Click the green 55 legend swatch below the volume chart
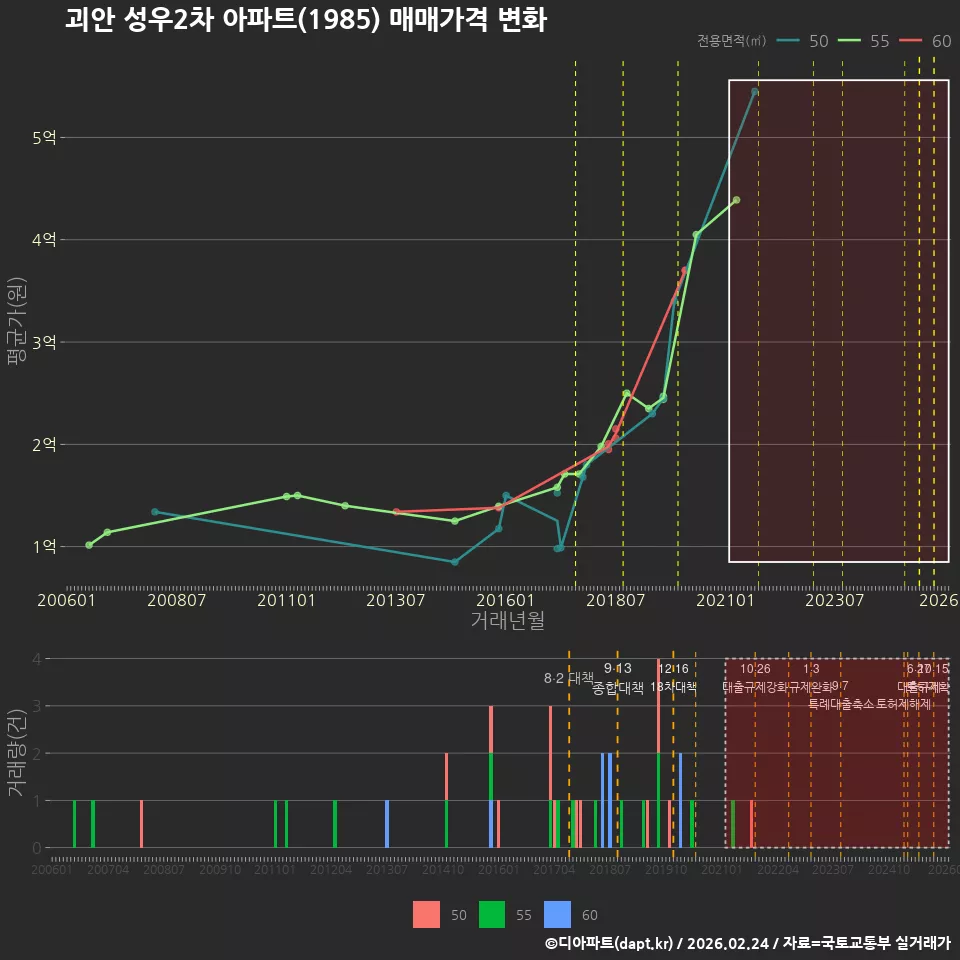The width and height of the screenshot is (960, 960). coord(492,915)
